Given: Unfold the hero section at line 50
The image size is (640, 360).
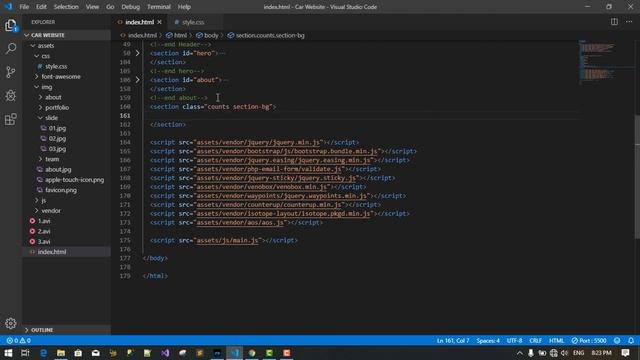Looking at the screenshot, I should (x=138, y=53).
